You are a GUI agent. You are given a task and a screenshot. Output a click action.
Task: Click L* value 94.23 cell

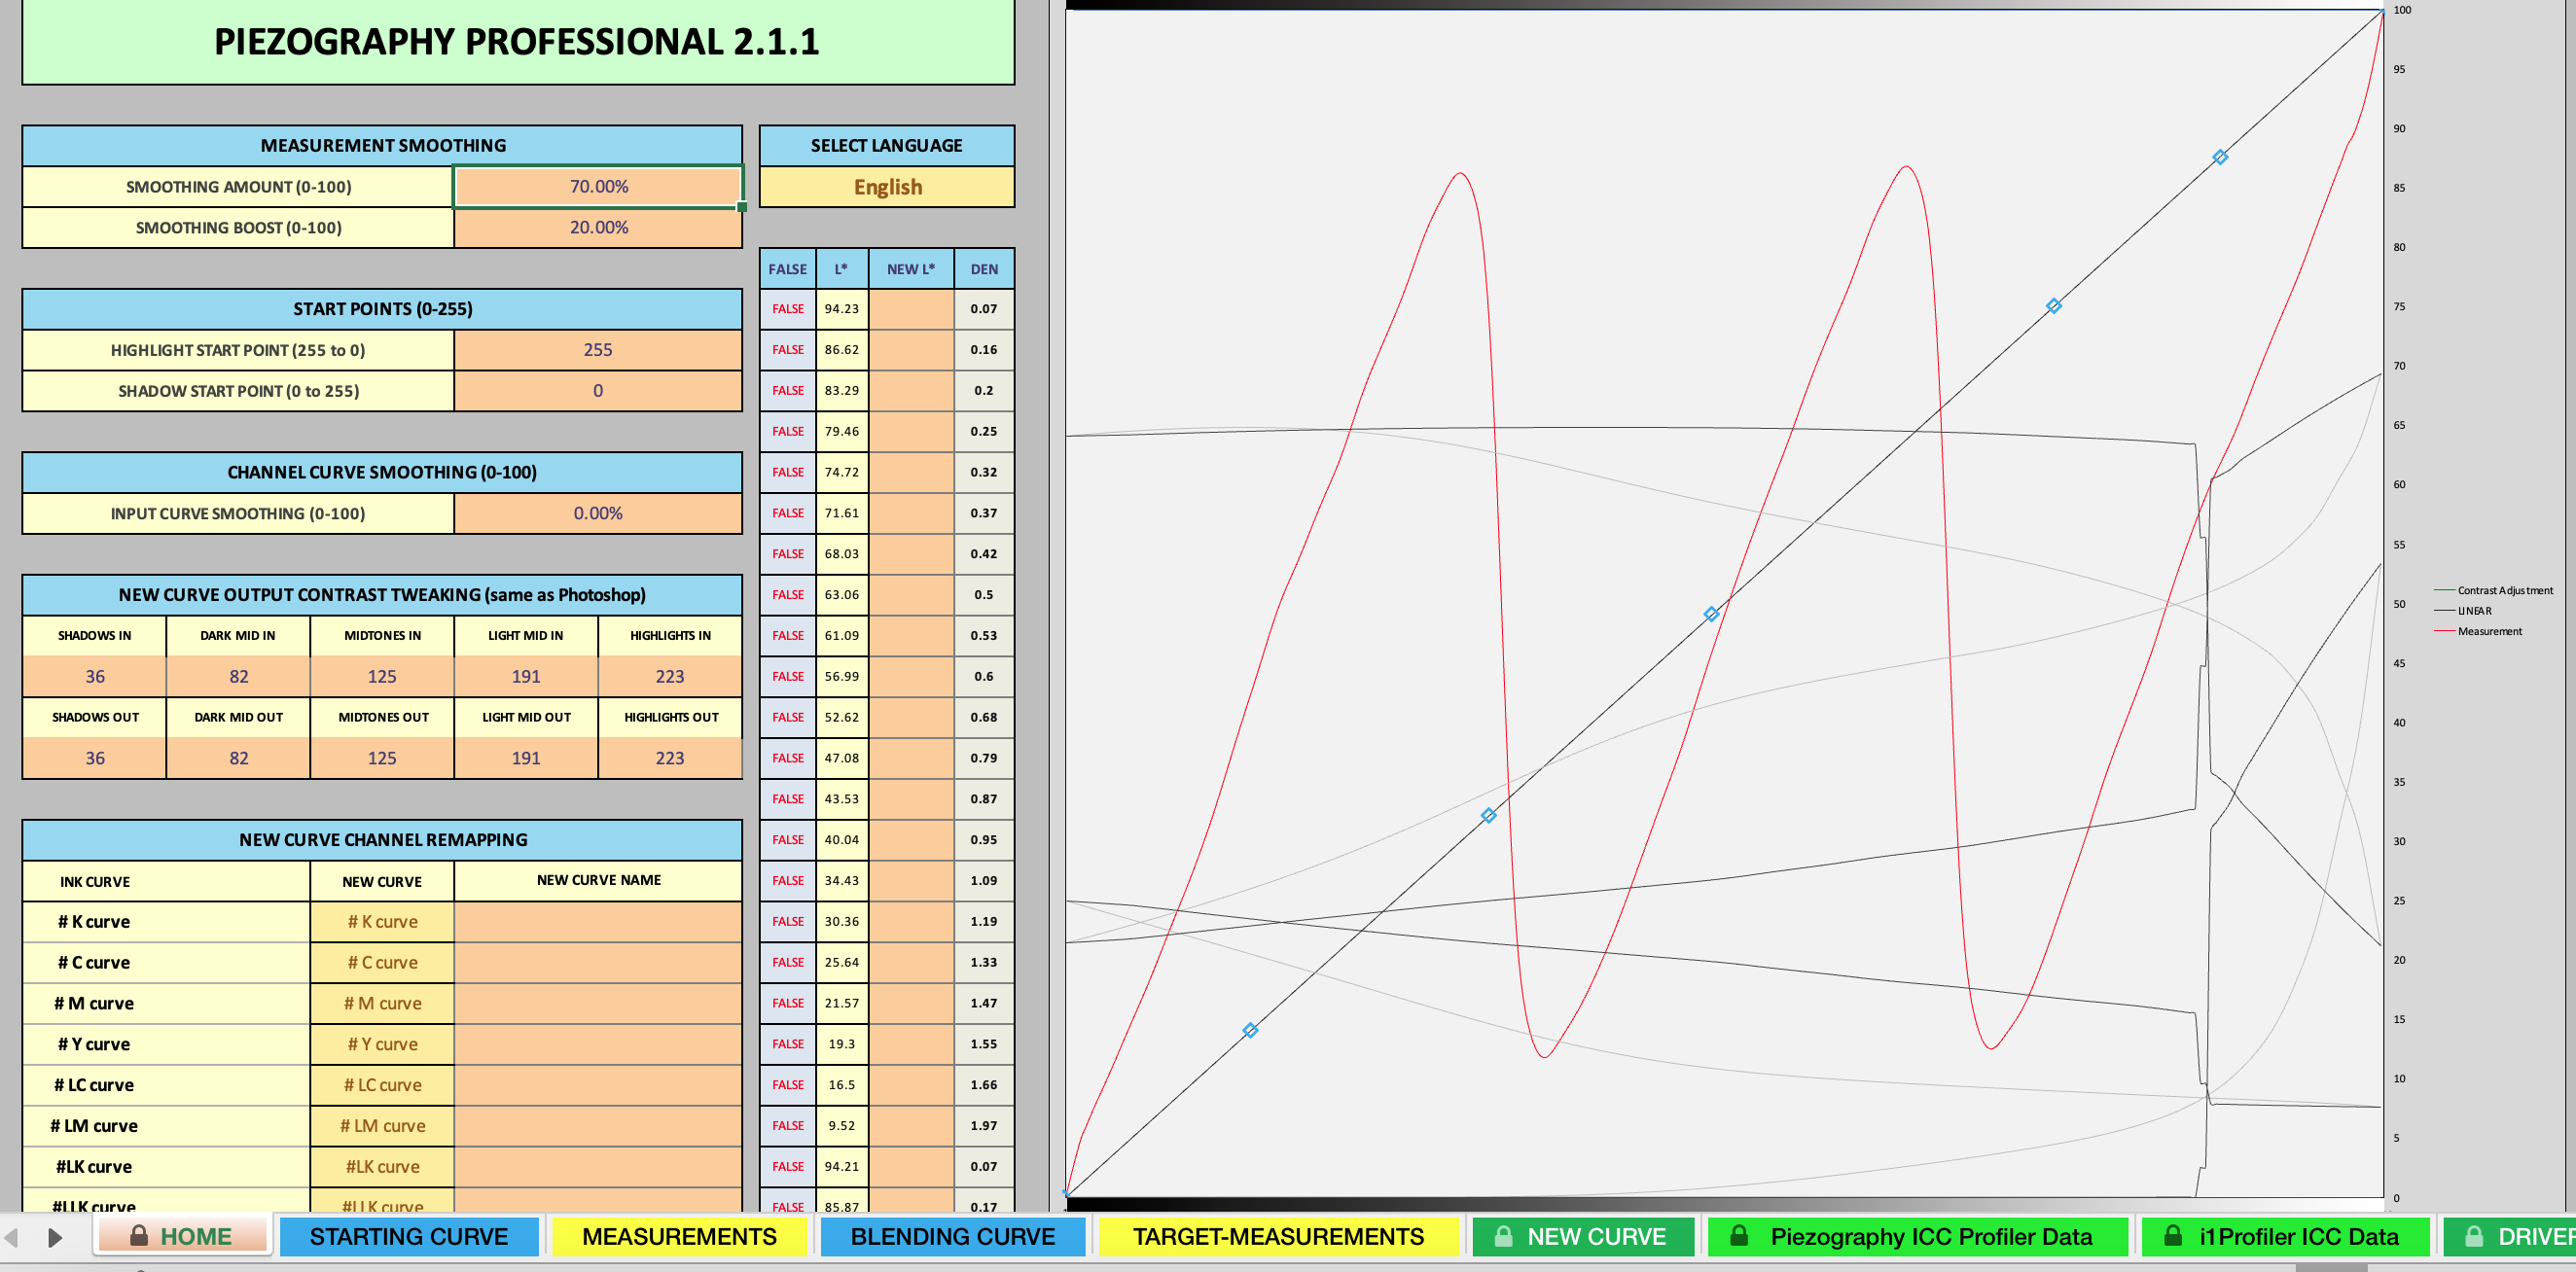842,309
